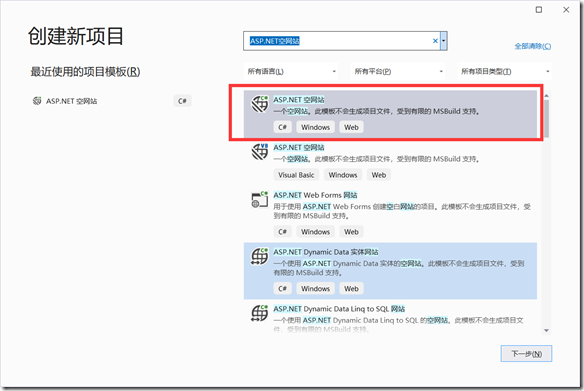
Task: Click Web tag of first ASP.NET 空网站
Action: [x=351, y=127]
